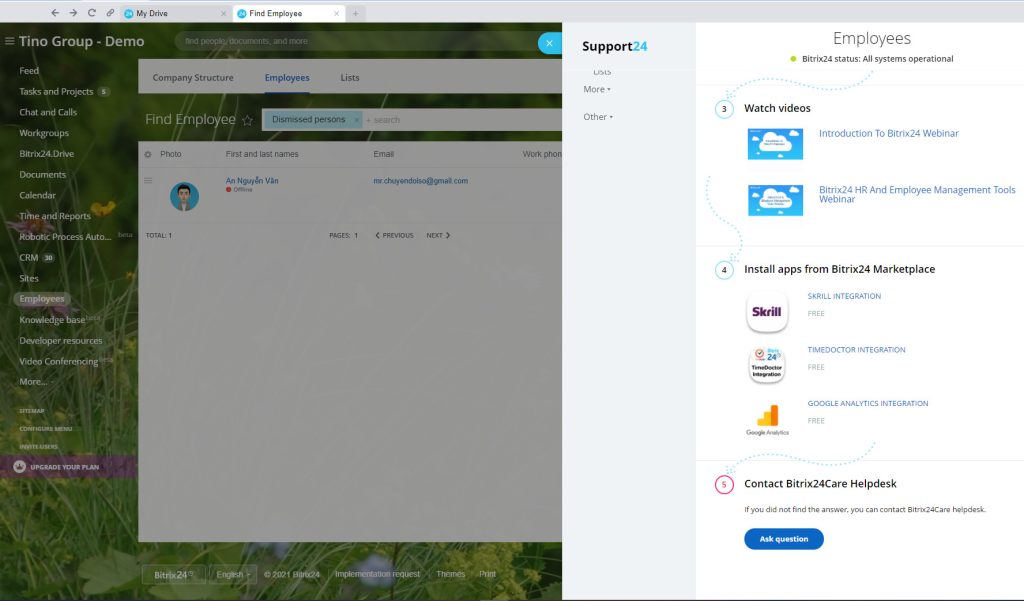Image resolution: width=1024 pixels, height=601 pixels.
Task: Open Time and Reports
Action: [x=55, y=216]
